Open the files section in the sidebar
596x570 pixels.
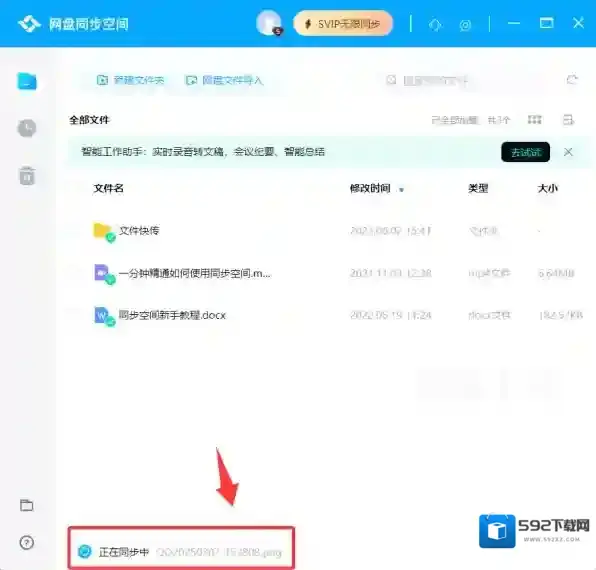(27, 81)
